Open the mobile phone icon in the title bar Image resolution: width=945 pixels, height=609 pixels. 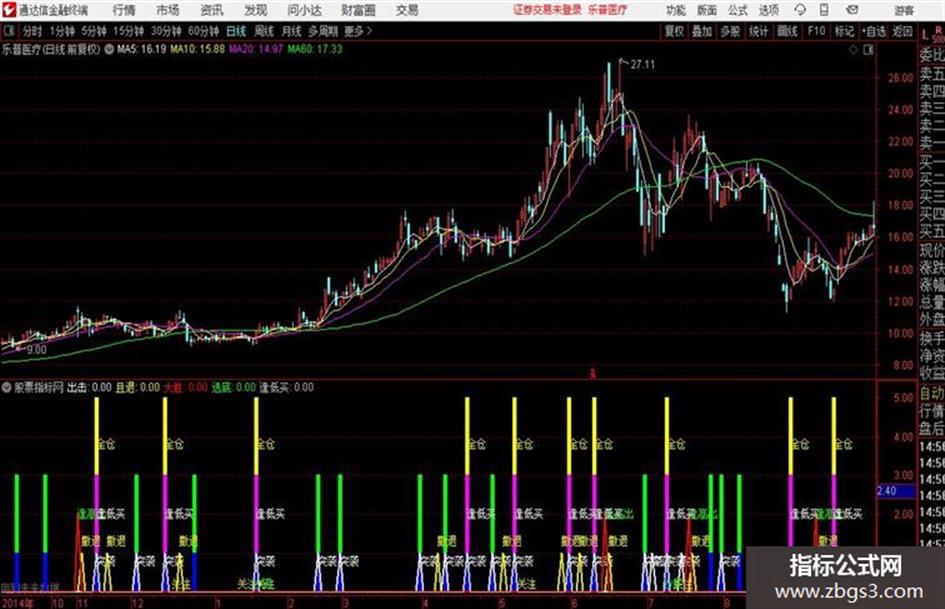[x=824, y=10]
